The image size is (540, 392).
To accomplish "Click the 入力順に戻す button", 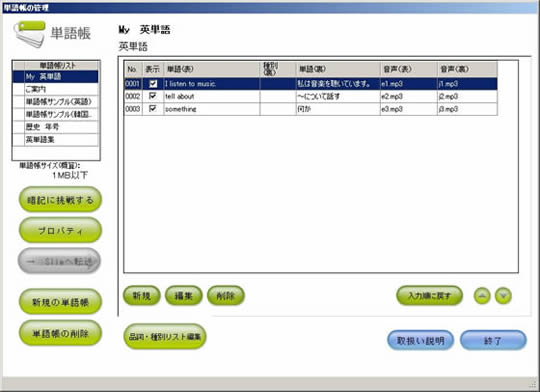I will (x=429, y=295).
